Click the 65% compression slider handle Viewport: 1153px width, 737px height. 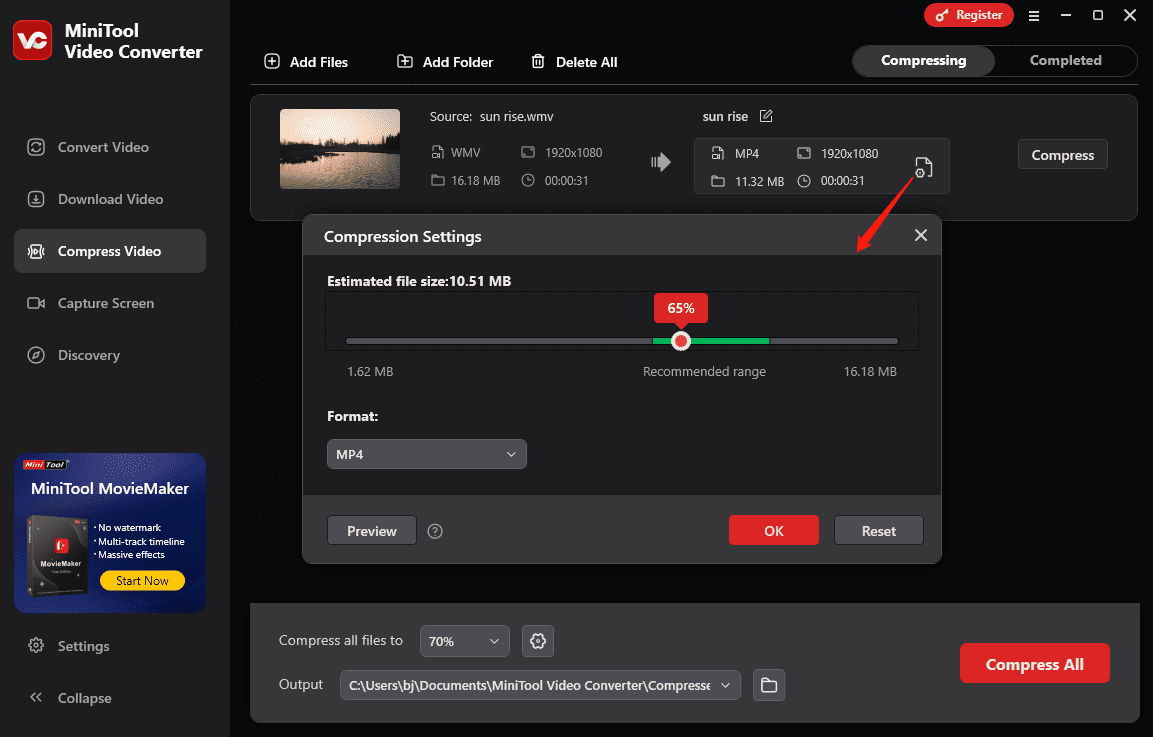681,341
